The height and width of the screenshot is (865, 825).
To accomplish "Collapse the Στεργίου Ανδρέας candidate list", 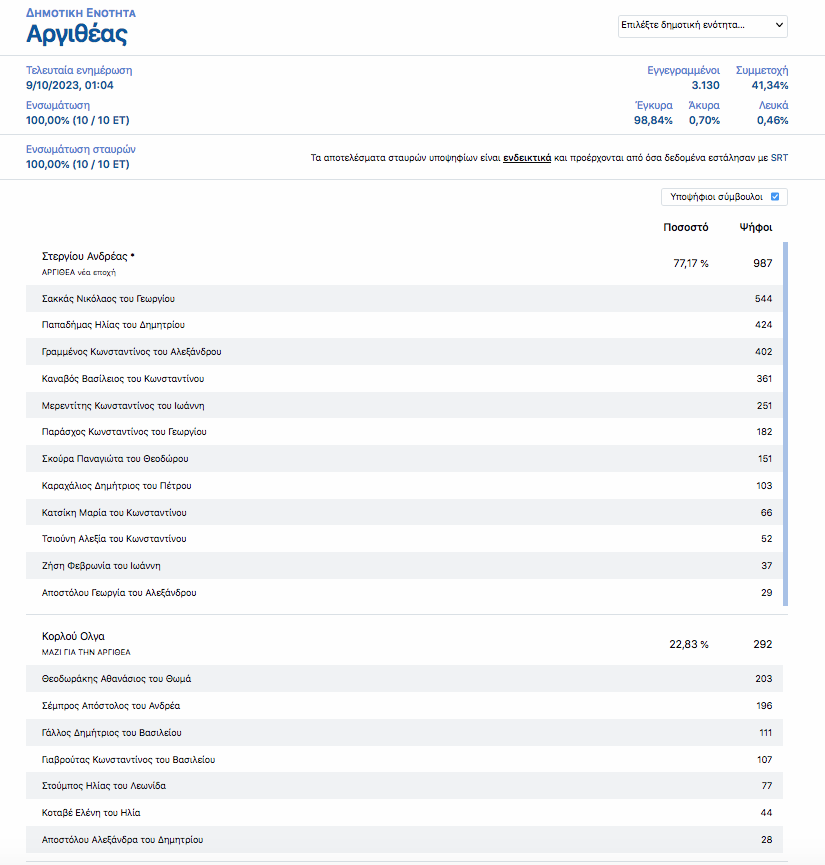I will coord(88,256).
